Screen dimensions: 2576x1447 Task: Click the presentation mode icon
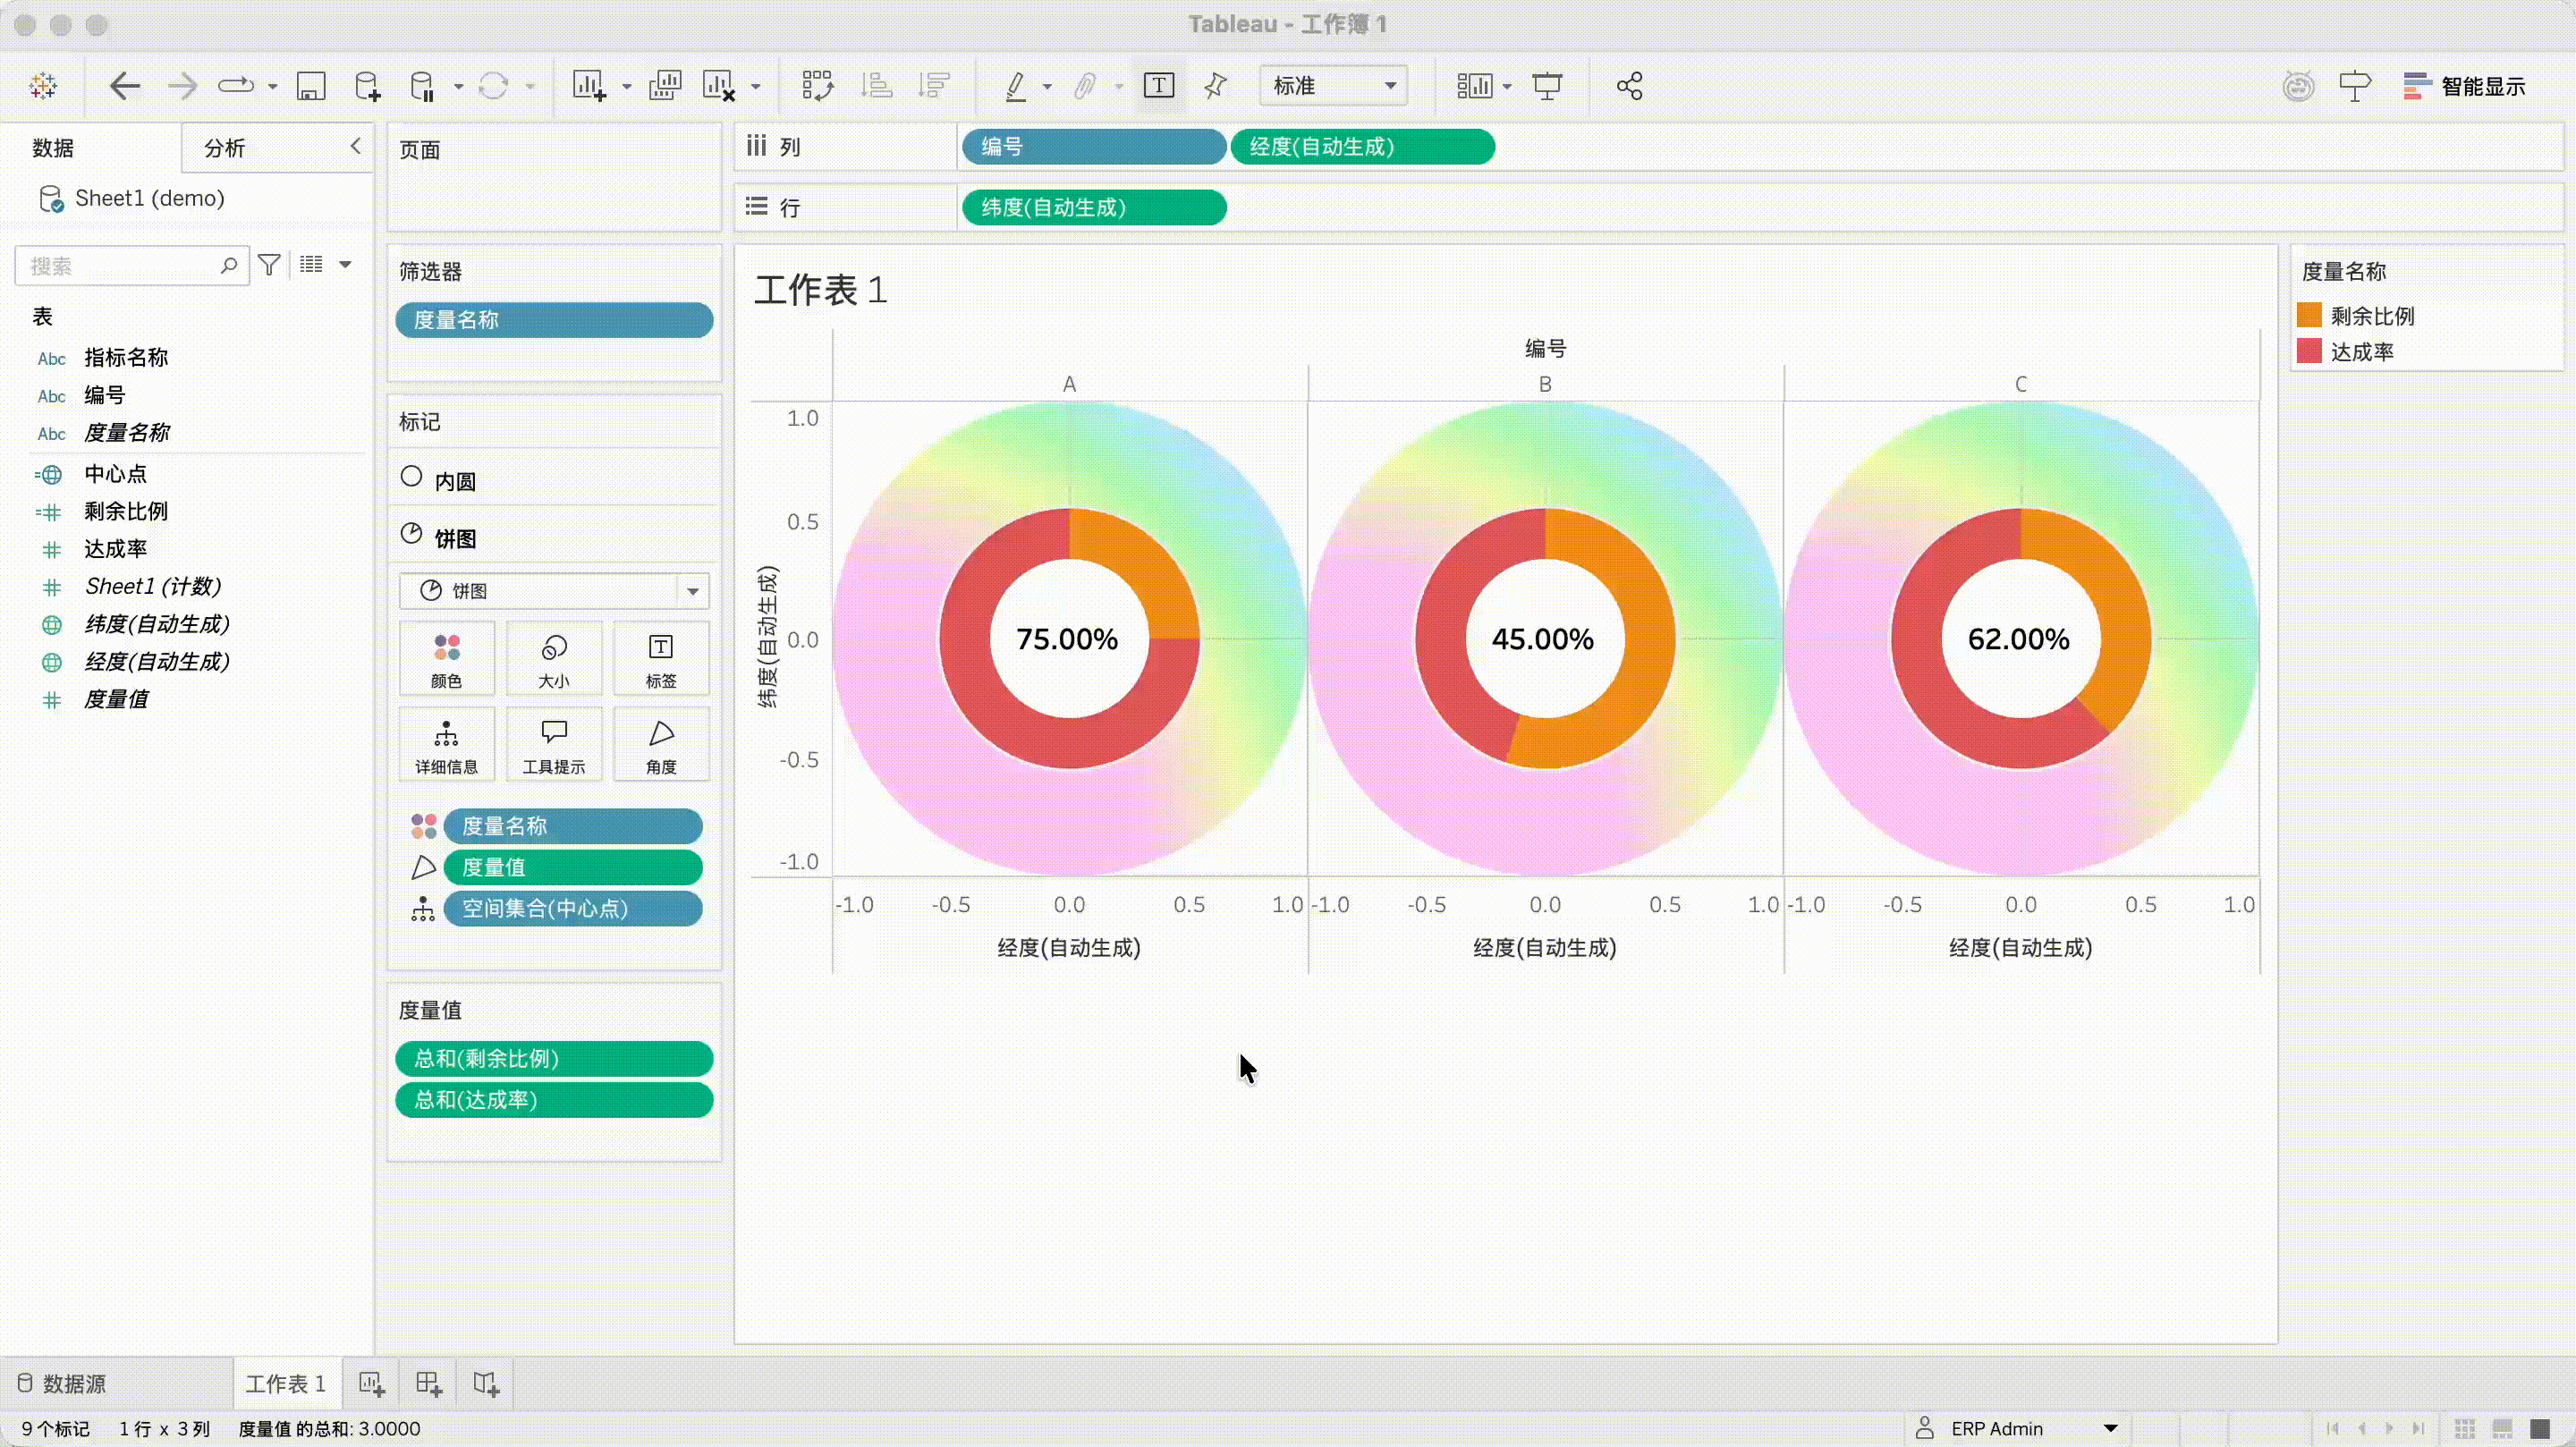coord(1547,86)
